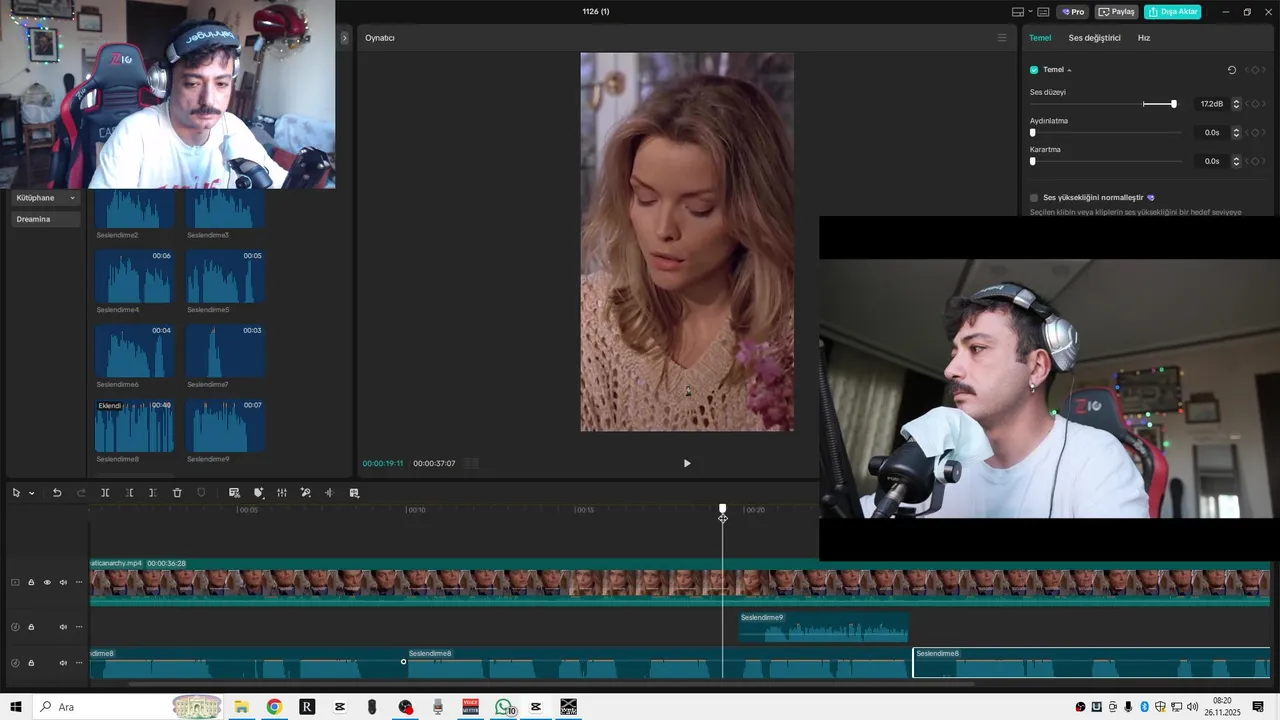The width and height of the screenshot is (1280, 720).
Task: Open the Windows Start menu
Action: click(16, 707)
